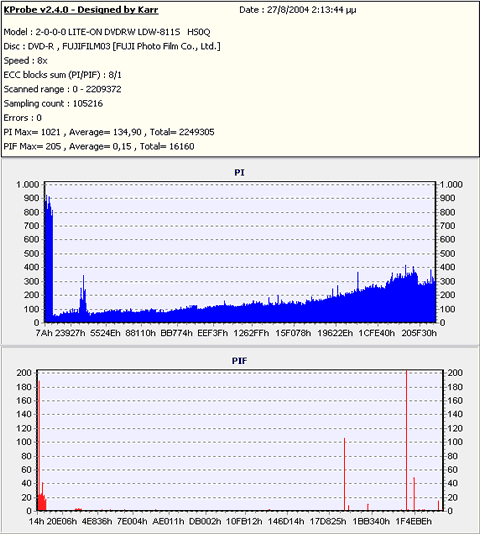The height and width of the screenshot is (534, 480).
Task: Click the tall blue PI spike at chart start
Action: point(49,259)
